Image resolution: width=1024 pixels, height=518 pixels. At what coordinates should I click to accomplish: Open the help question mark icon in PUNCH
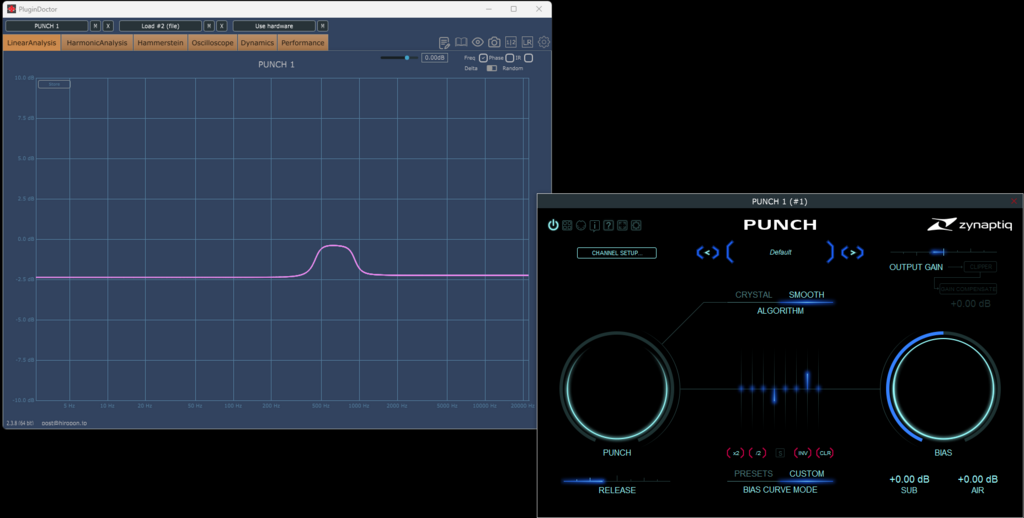click(608, 225)
